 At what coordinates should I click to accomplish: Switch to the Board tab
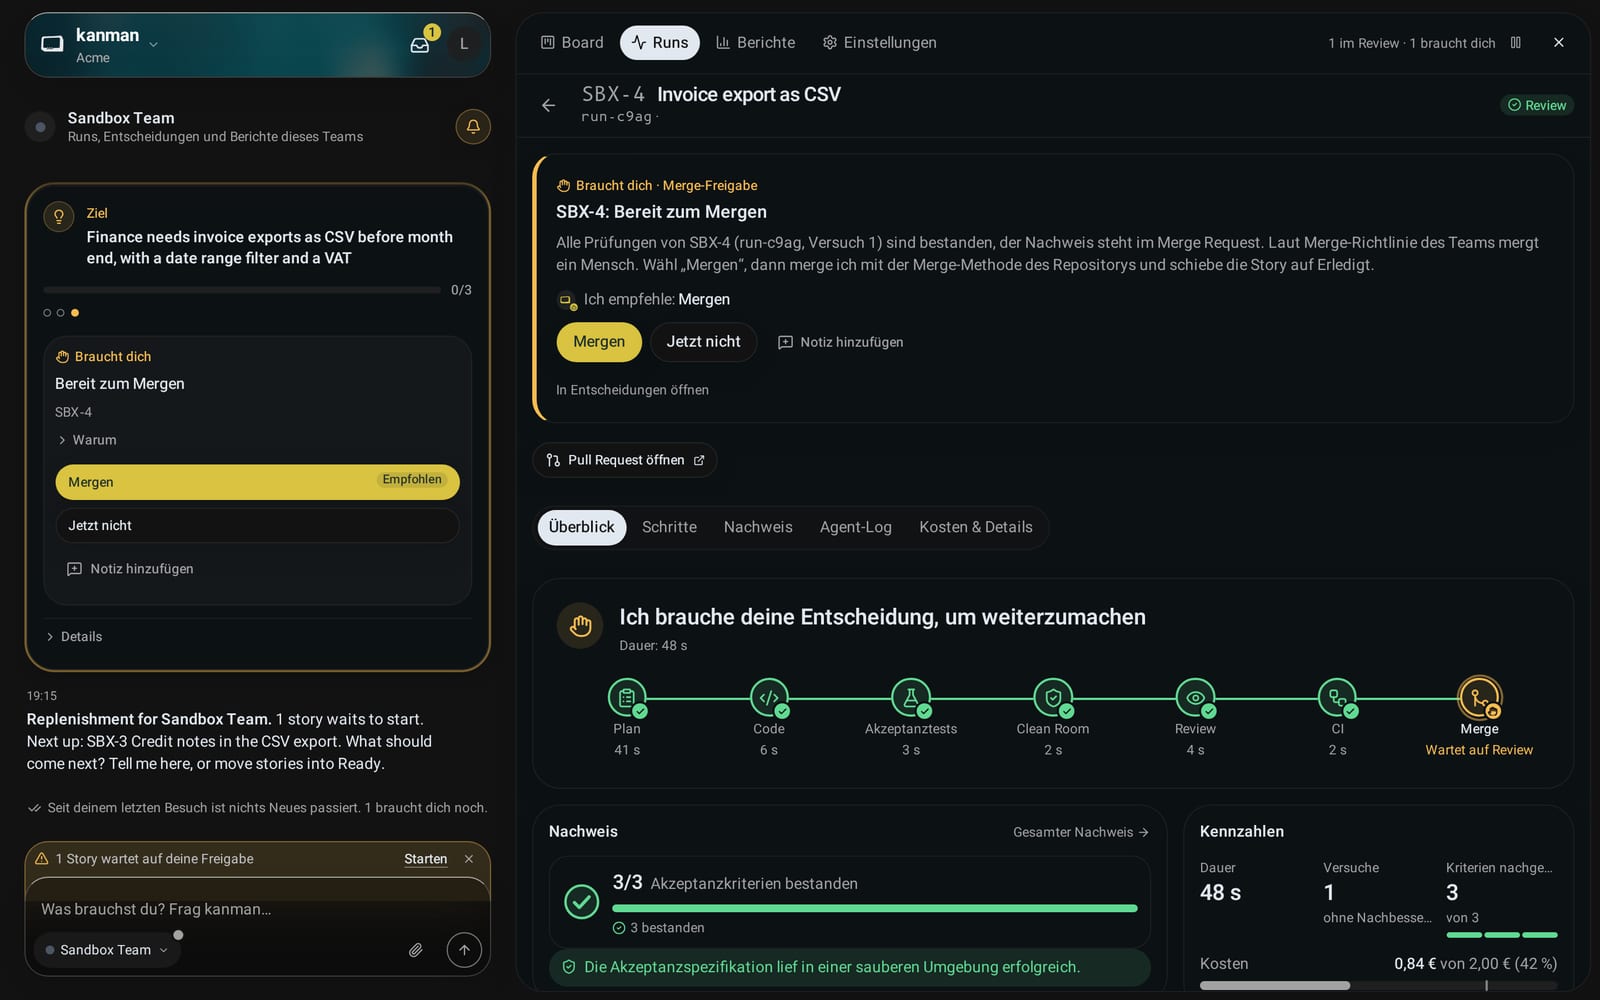572,43
